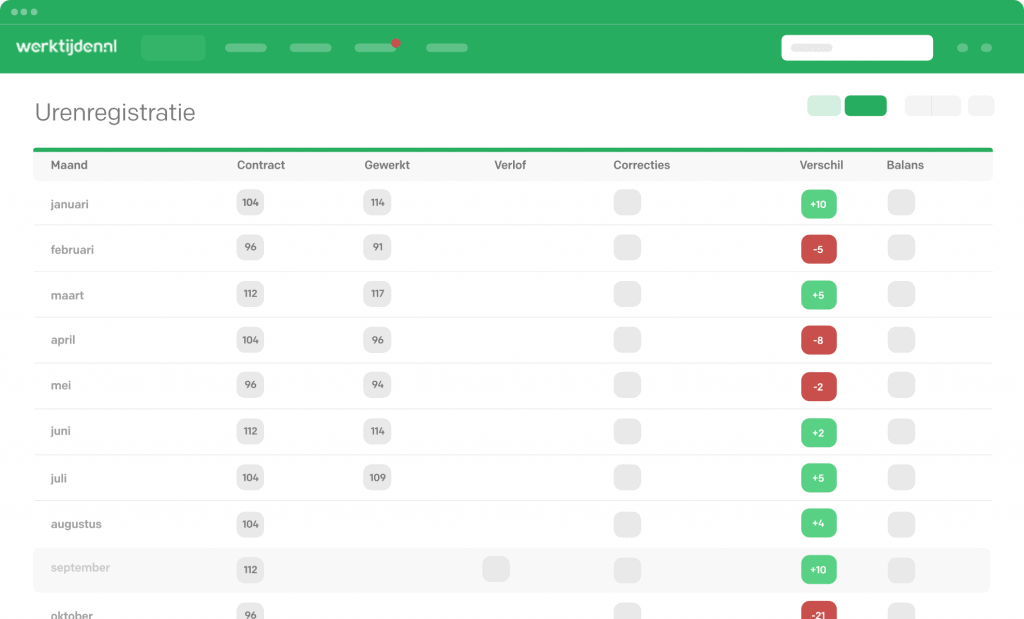Viewport: 1024px width, 619px height.
Task: Click the -8 Verschil badge for april
Action: pos(818,340)
